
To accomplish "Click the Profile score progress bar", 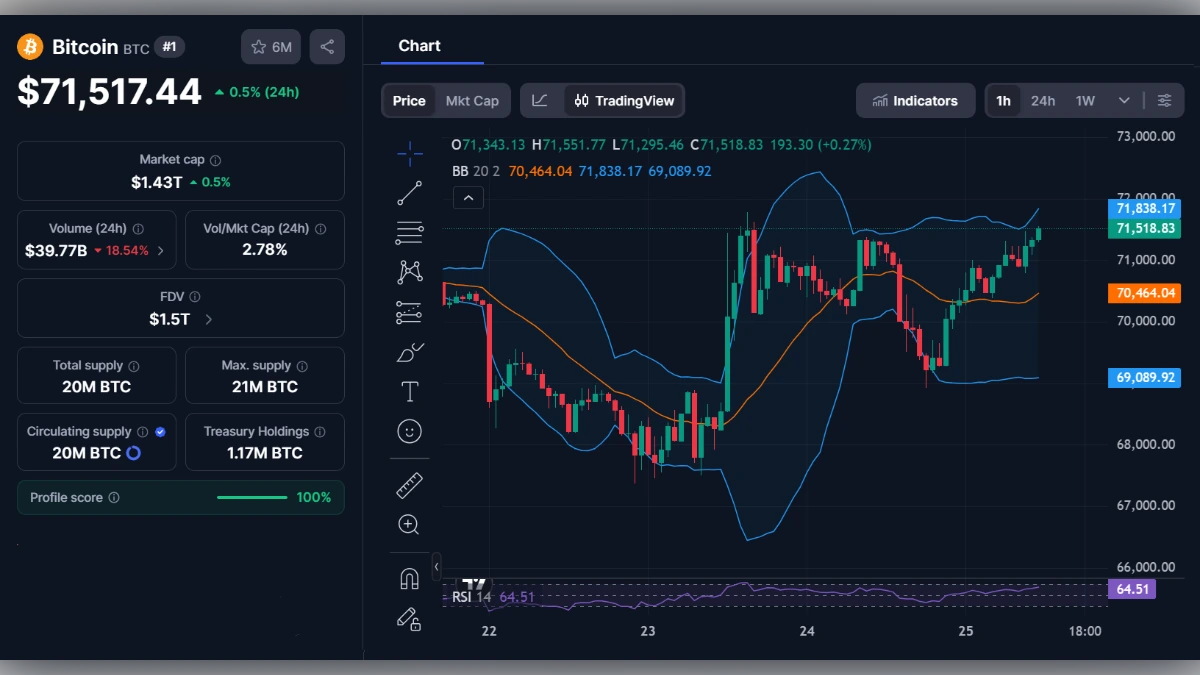I will 252,497.
